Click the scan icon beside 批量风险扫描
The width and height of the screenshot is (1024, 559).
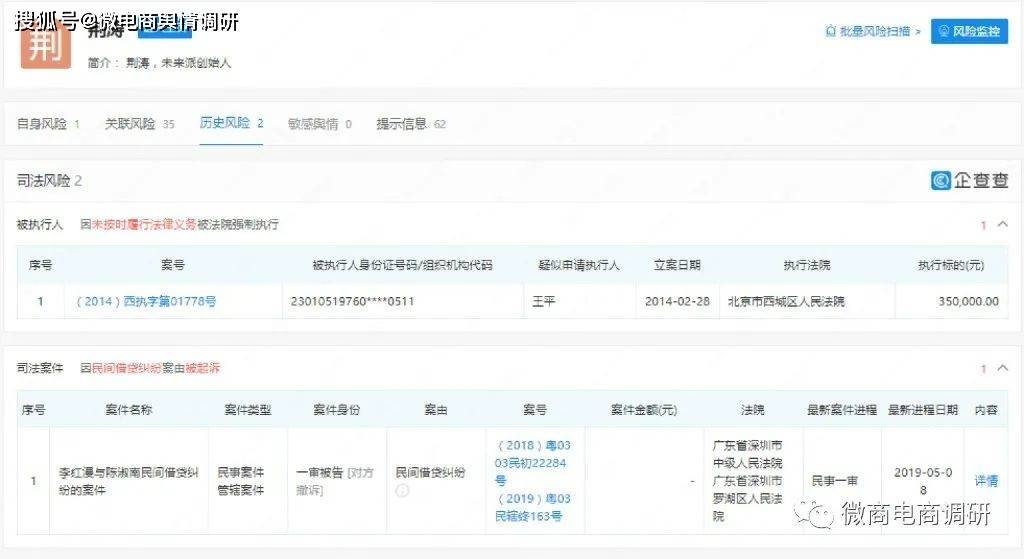(x=830, y=32)
